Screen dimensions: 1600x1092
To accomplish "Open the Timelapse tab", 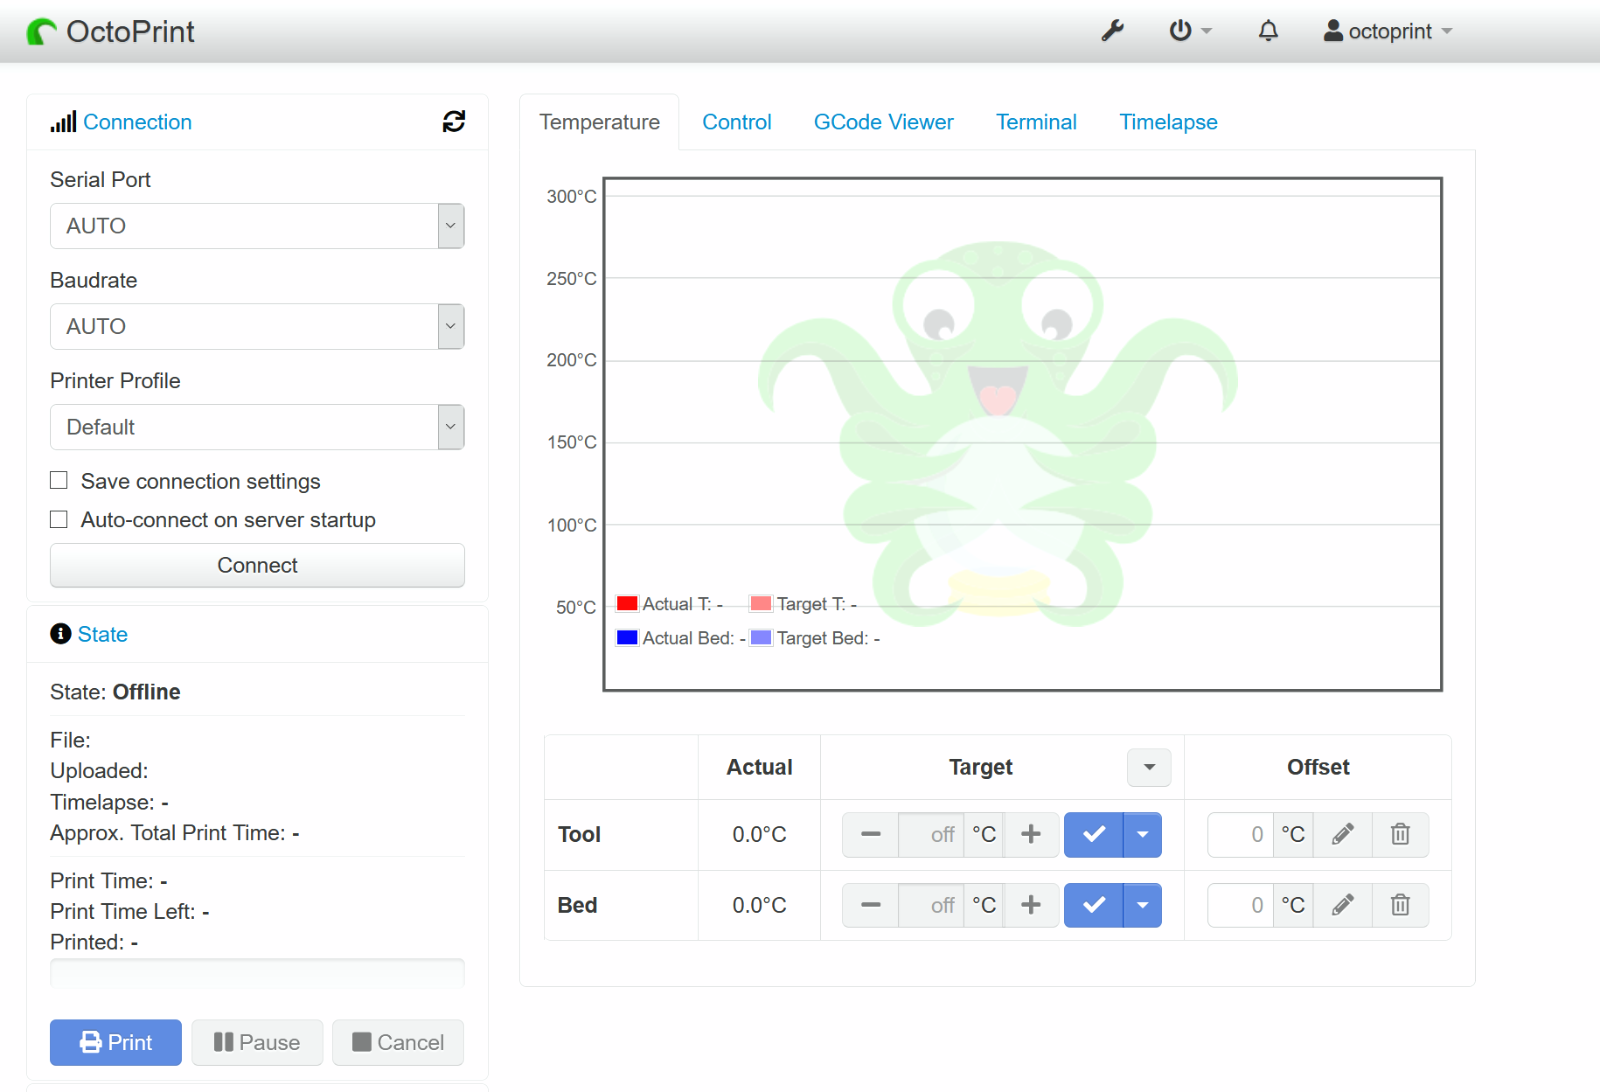I will tap(1168, 122).
